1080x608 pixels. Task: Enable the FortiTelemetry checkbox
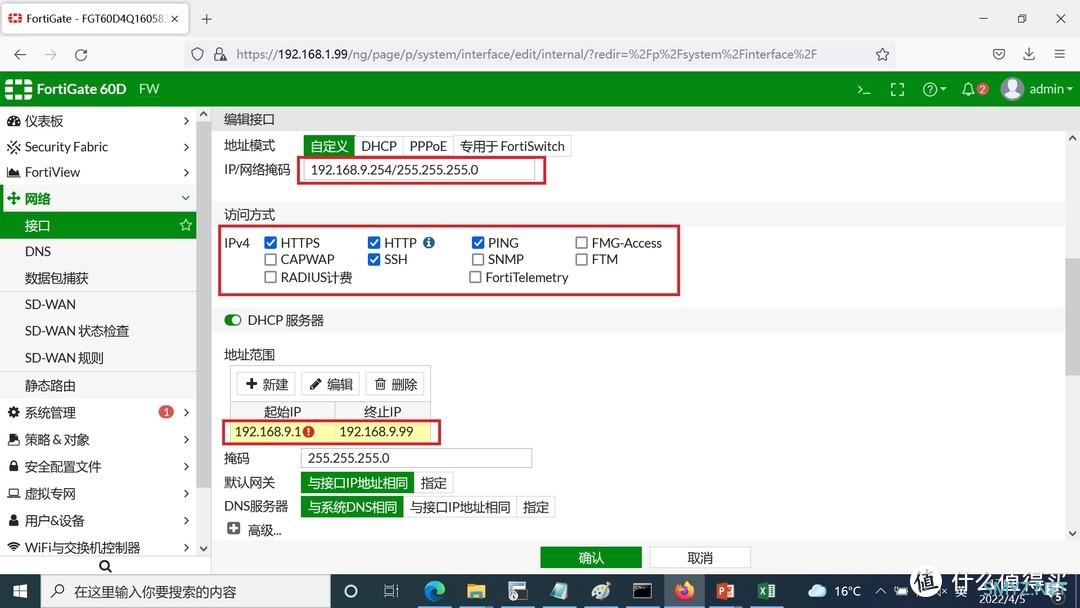tap(475, 277)
